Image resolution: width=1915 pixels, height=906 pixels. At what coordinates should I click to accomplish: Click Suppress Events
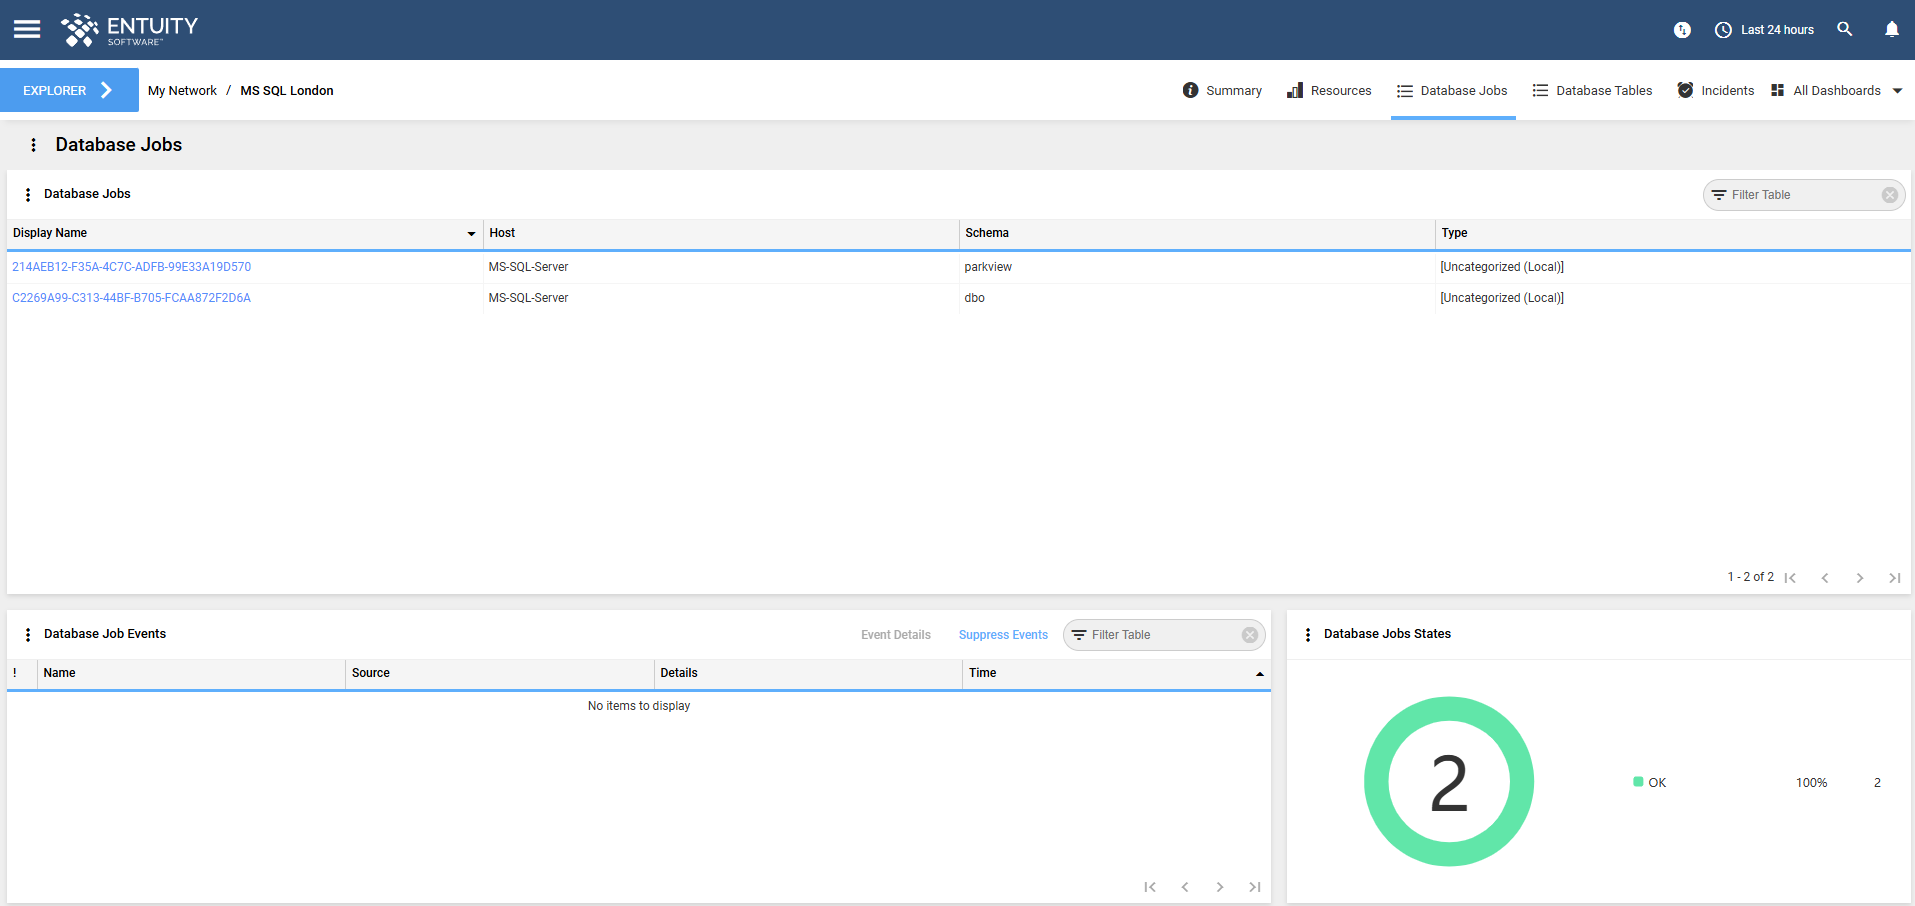click(x=1003, y=635)
